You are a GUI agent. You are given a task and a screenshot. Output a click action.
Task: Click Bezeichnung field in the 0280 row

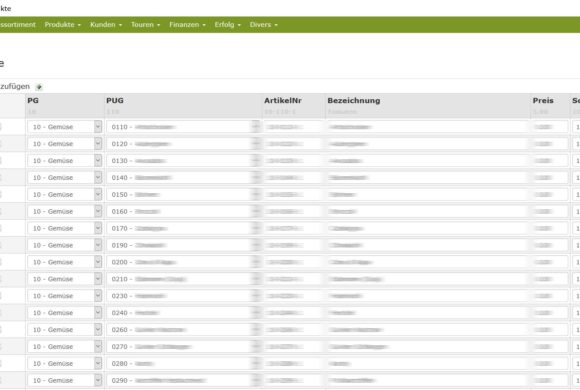tap(428, 364)
